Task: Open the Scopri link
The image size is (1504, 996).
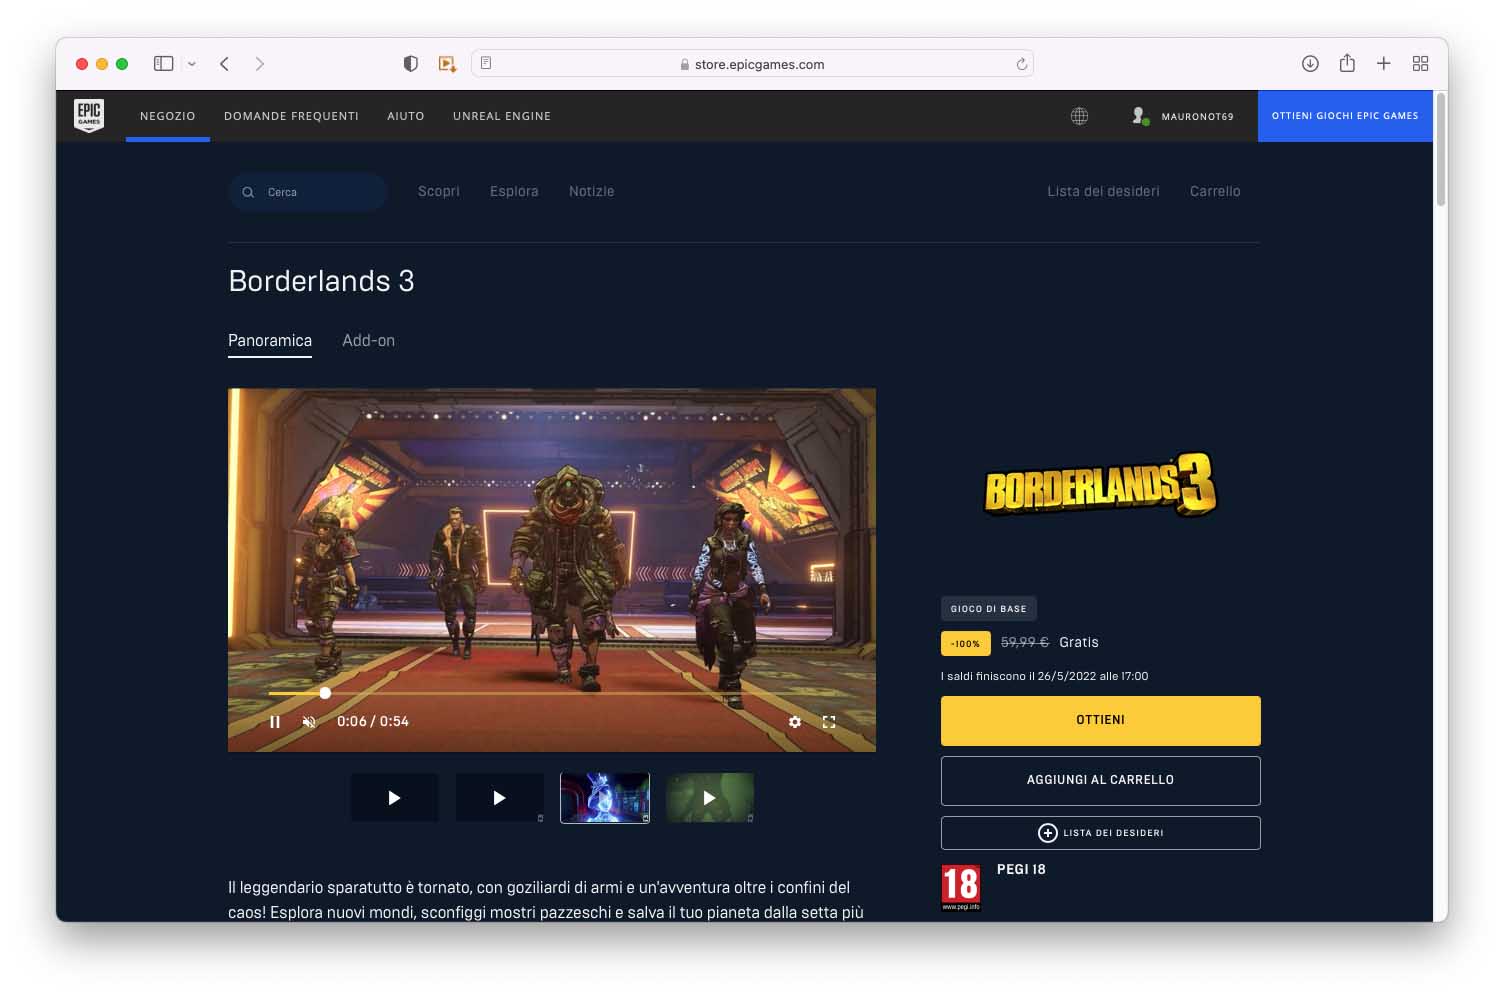Action: click(x=439, y=191)
